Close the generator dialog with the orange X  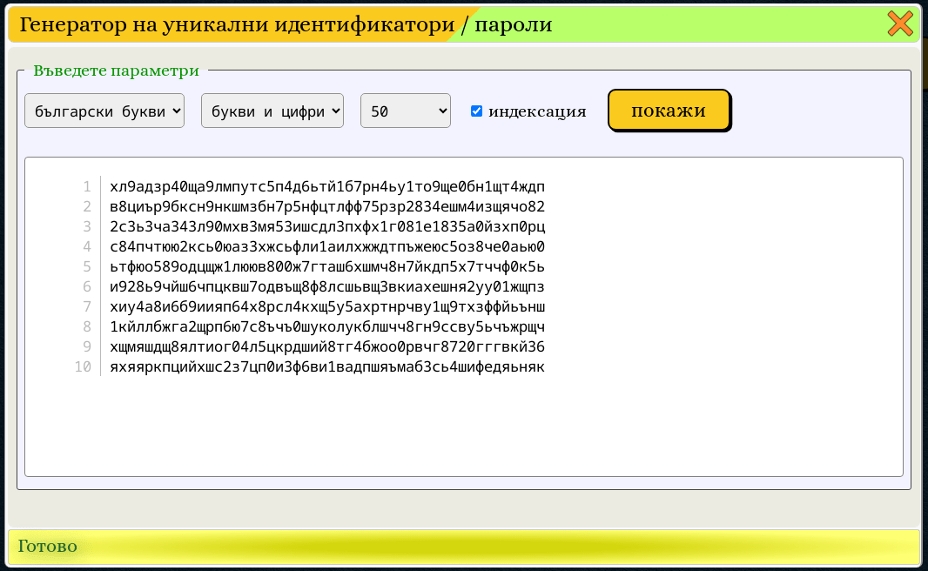coord(900,24)
